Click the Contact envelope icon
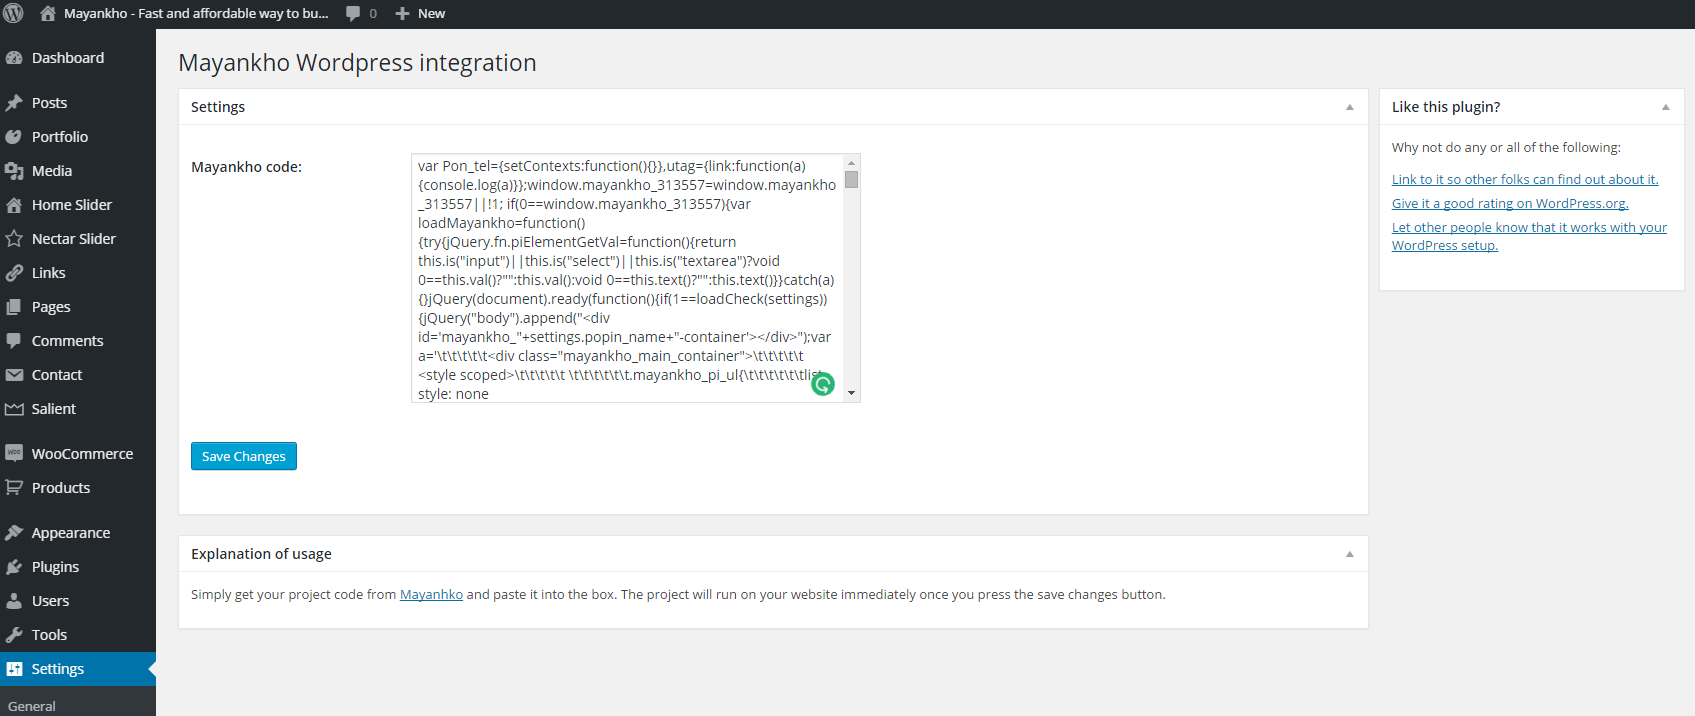 tap(14, 375)
